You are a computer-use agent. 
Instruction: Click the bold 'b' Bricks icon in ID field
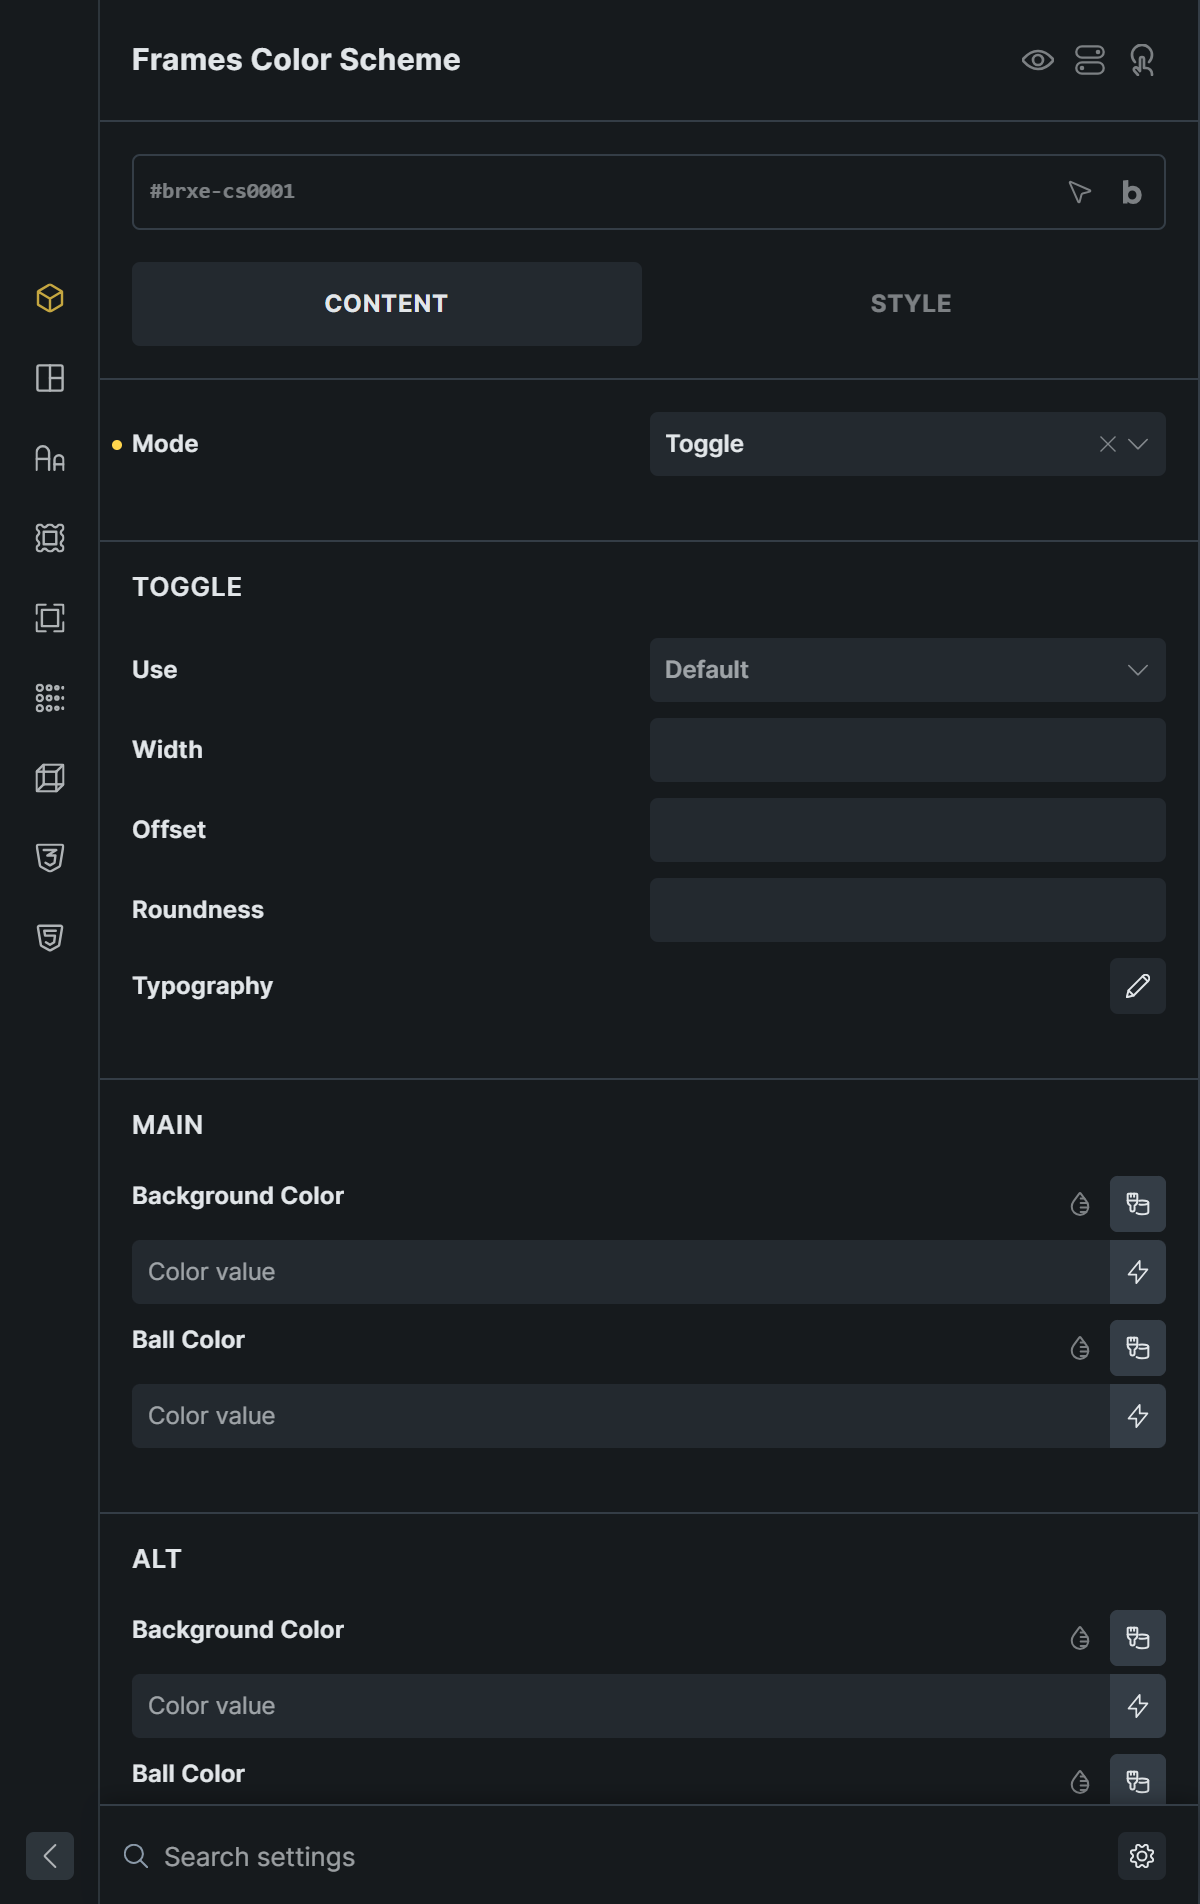[x=1132, y=192]
